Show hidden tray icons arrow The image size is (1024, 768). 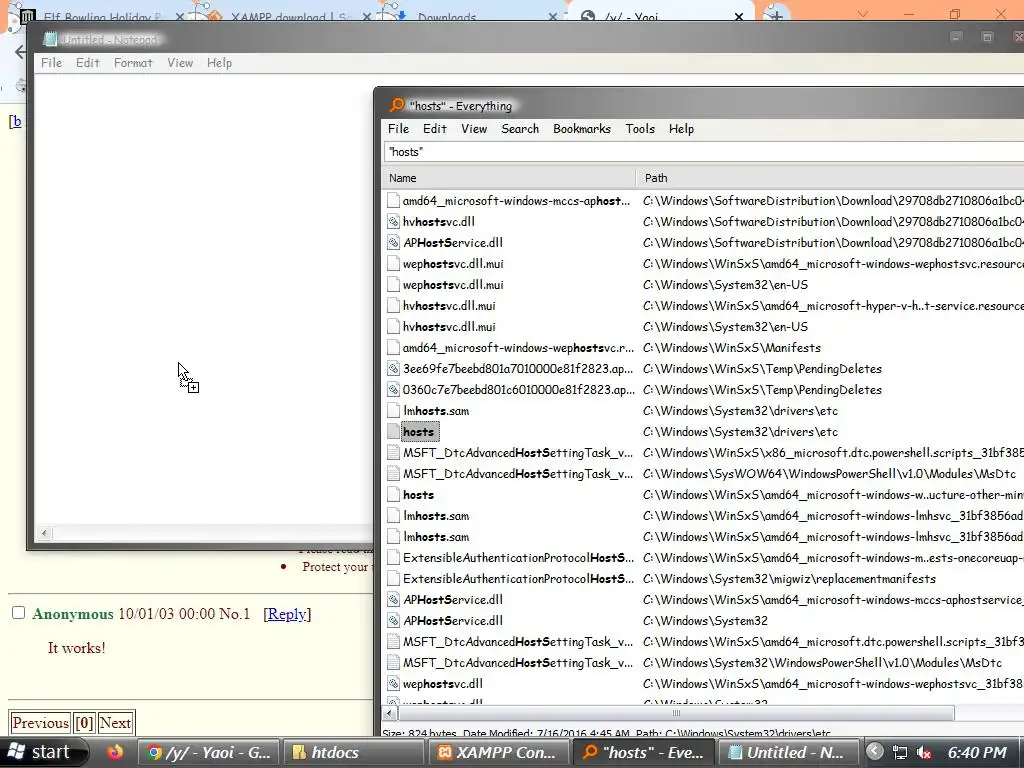click(x=875, y=752)
